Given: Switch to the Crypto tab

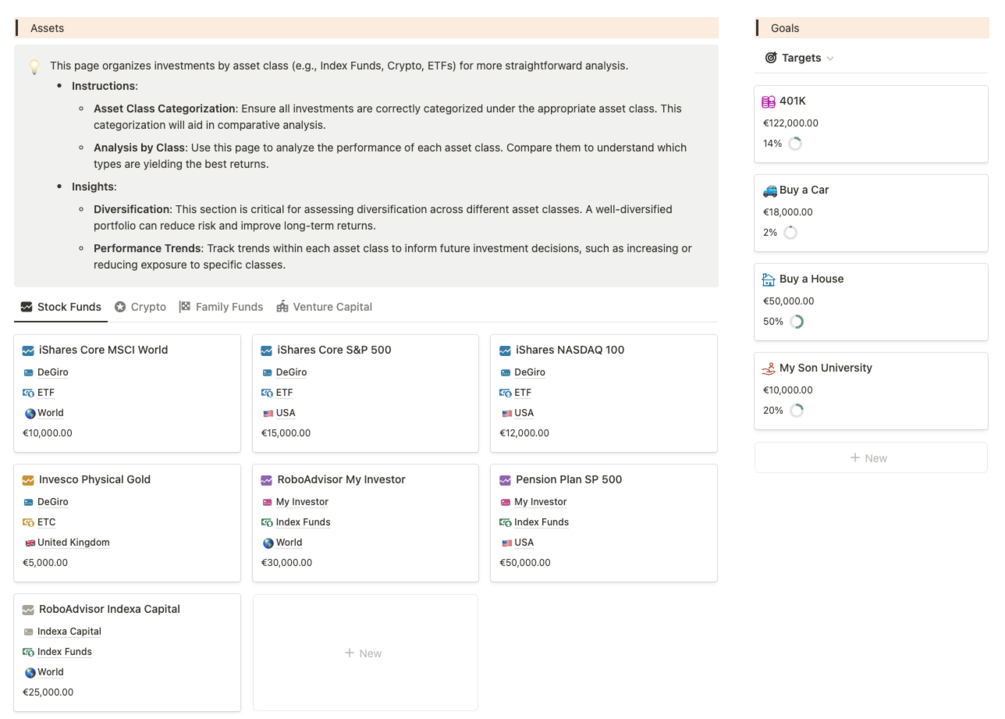Looking at the screenshot, I should click(x=140, y=307).
